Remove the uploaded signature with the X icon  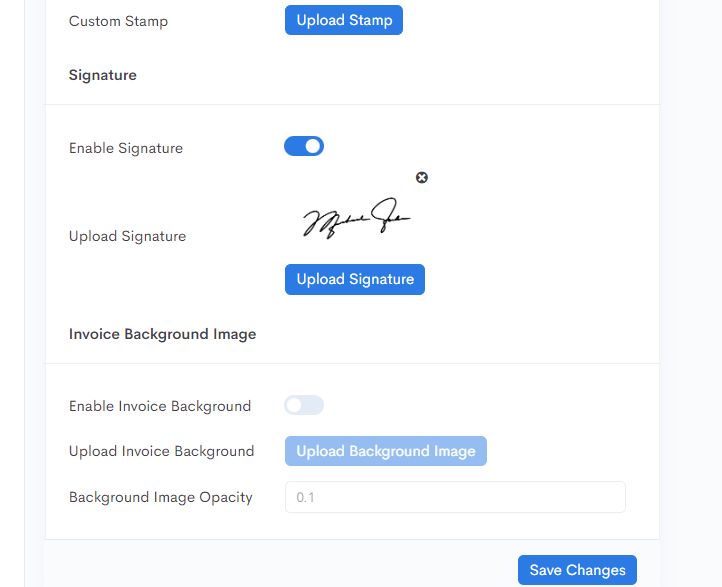pos(421,177)
